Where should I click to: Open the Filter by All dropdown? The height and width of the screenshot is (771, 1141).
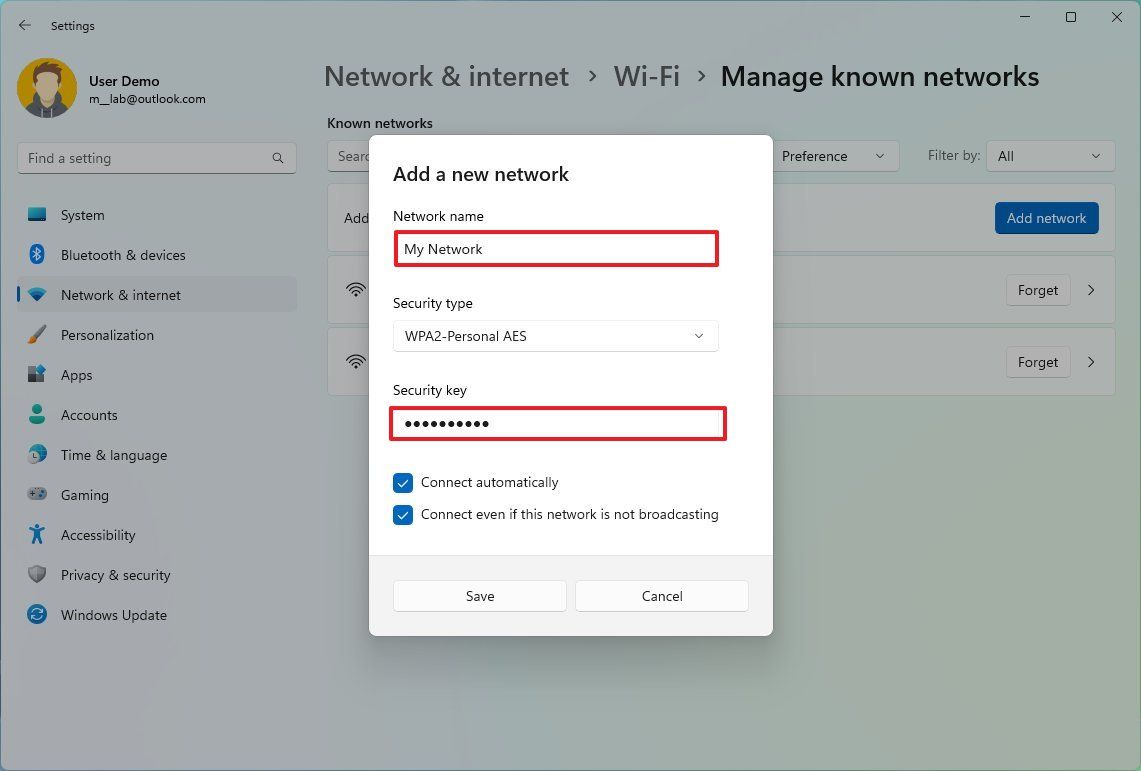pos(1050,156)
